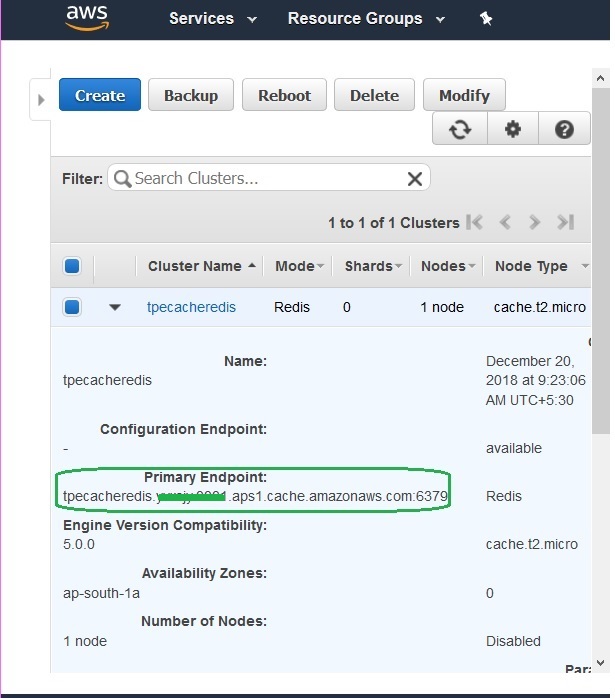
Task: Click the AWS logo home icon
Action: (90, 17)
